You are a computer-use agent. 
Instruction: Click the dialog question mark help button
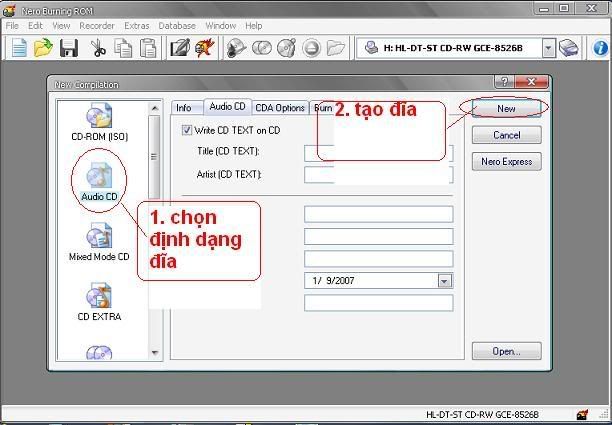(x=504, y=82)
